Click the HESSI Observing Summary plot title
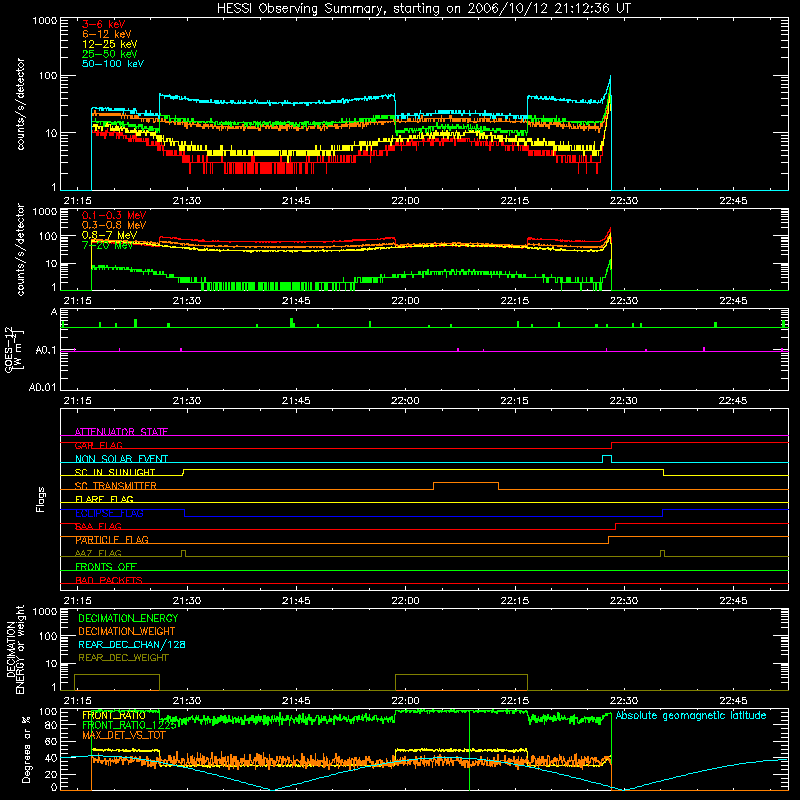 click(423, 8)
